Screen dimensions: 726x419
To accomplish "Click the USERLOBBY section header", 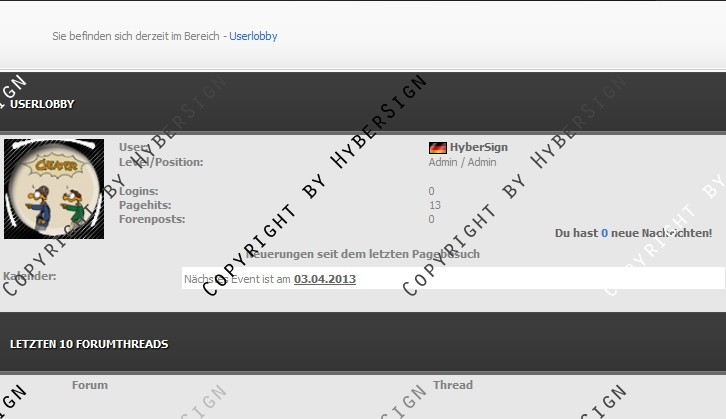I will pyautogui.click(x=42, y=104).
